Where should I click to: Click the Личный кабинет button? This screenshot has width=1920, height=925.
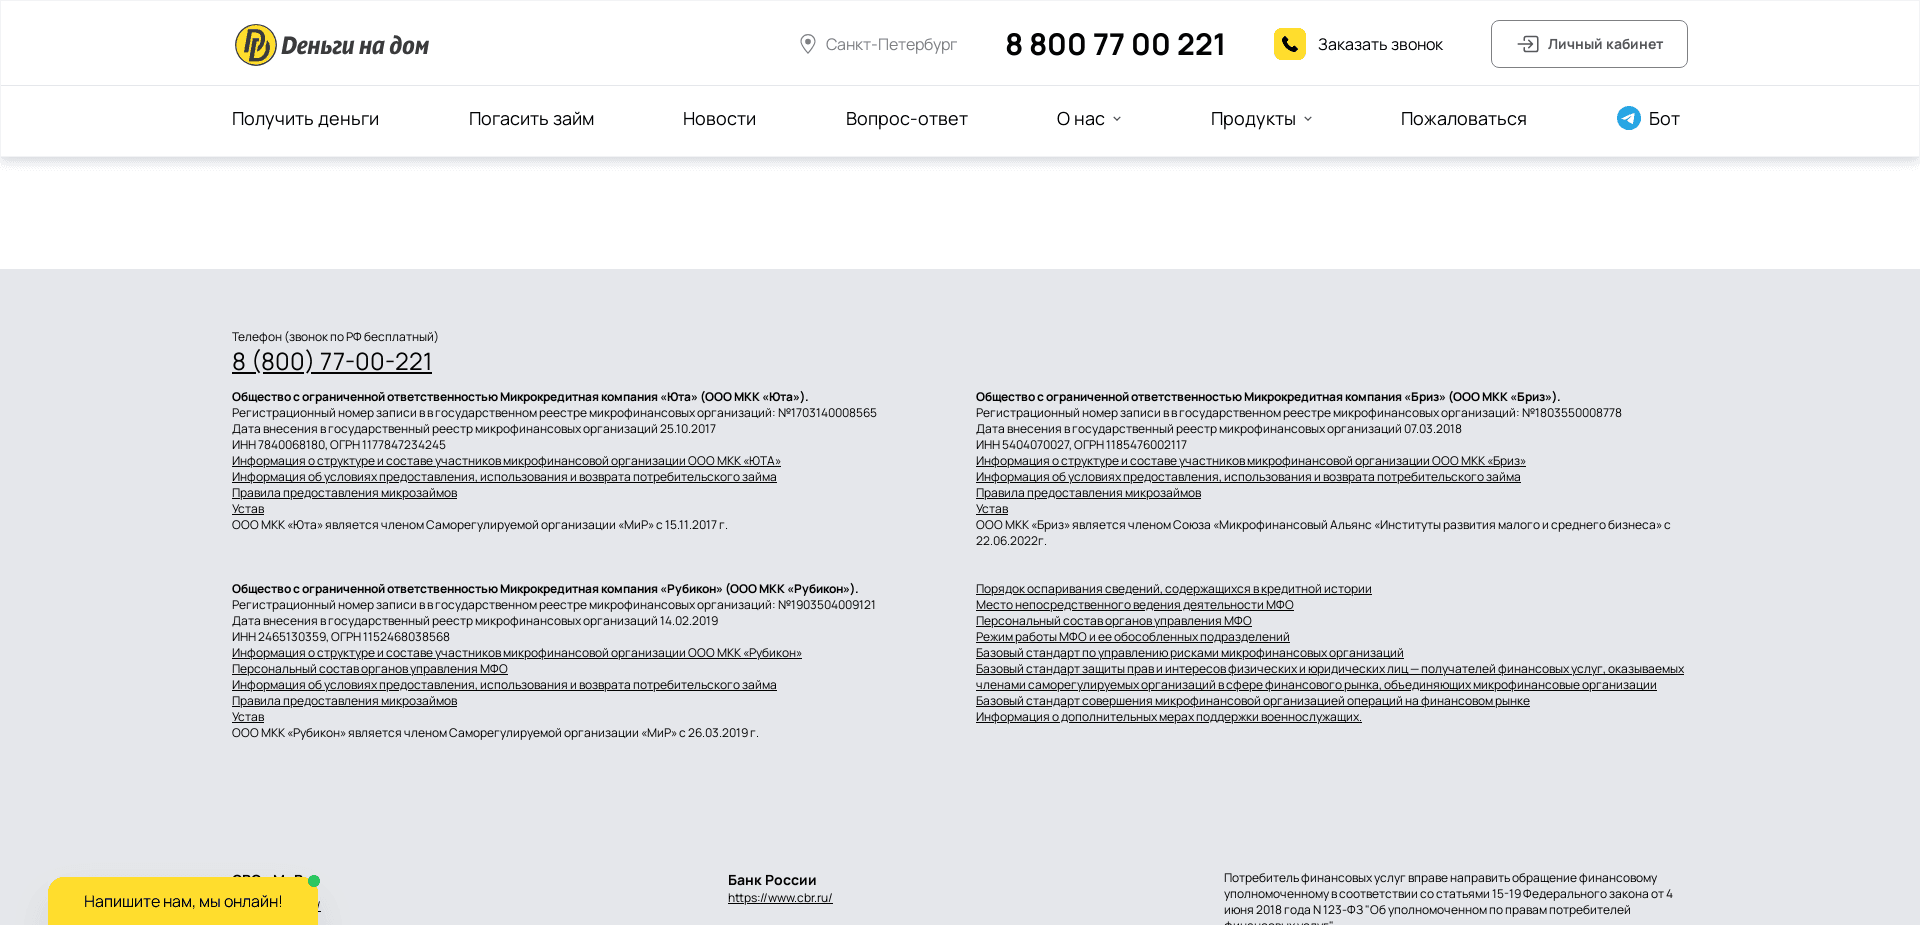[x=1589, y=44]
